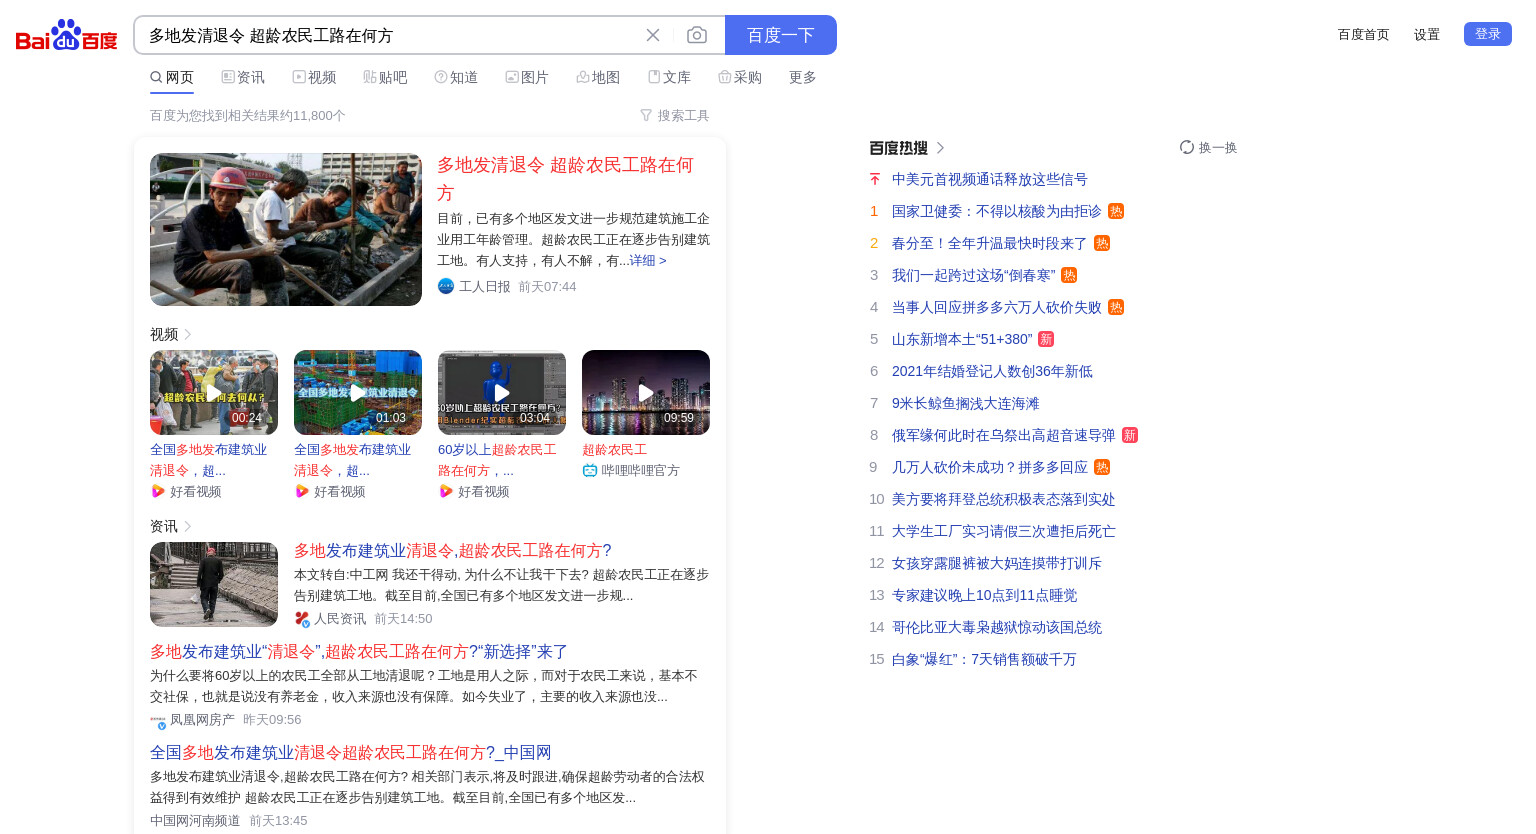Expand 百度热搜 chevron

tap(940, 148)
